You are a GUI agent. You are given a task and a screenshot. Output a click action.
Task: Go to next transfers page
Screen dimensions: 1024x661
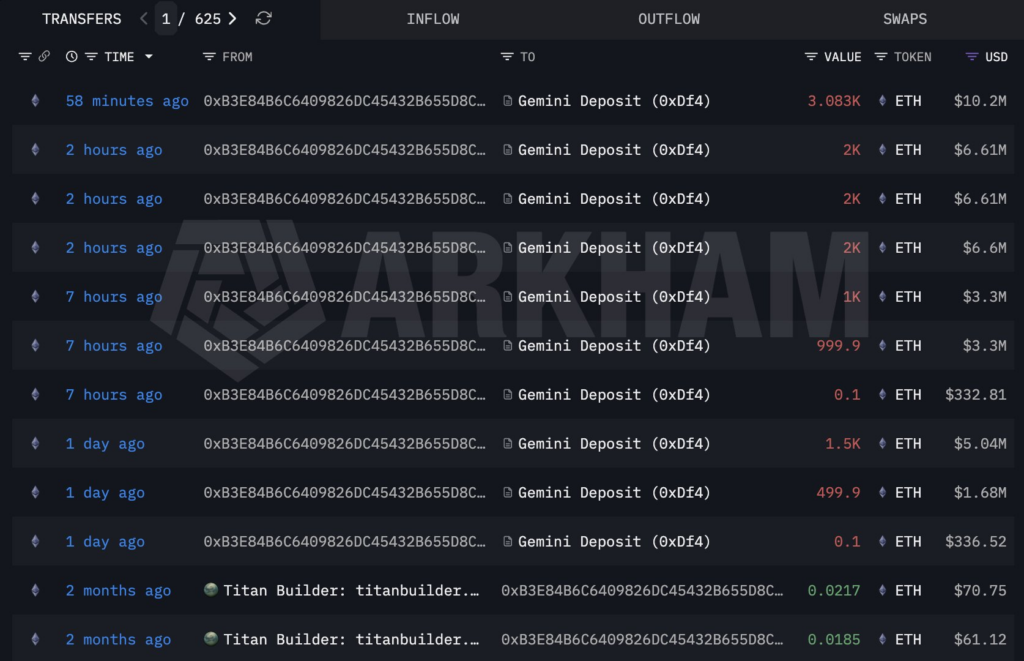pos(232,19)
